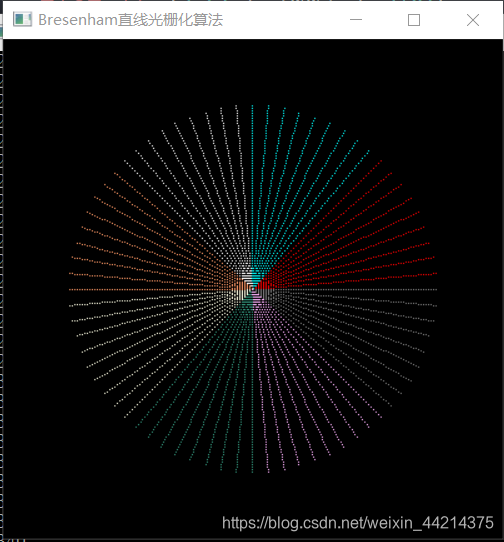Close the Bresenham window

(x=473, y=20)
